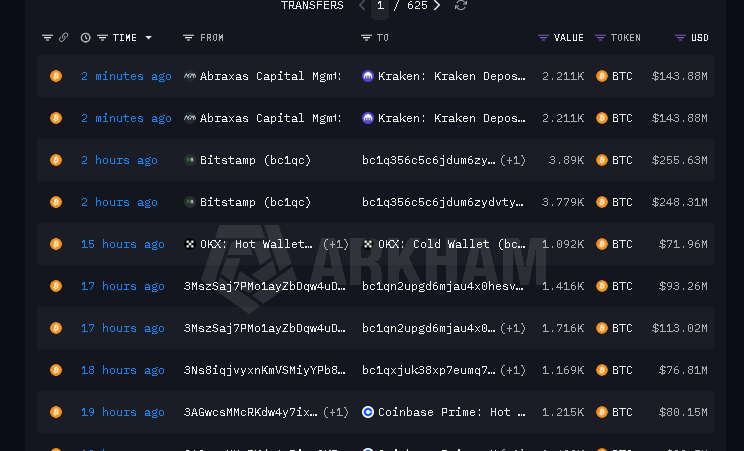This screenshot has height=451, width=744.
Task: Open the '19 hours ago' transaction link
Action: point(123,412)
